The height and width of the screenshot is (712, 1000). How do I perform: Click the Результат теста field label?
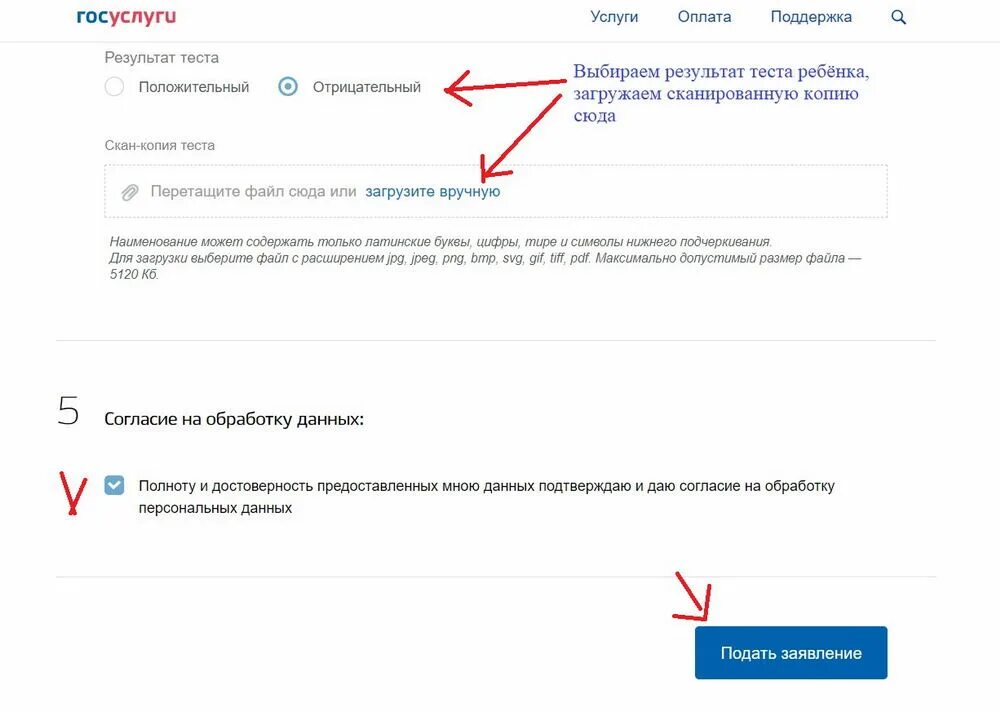point(161,58)
